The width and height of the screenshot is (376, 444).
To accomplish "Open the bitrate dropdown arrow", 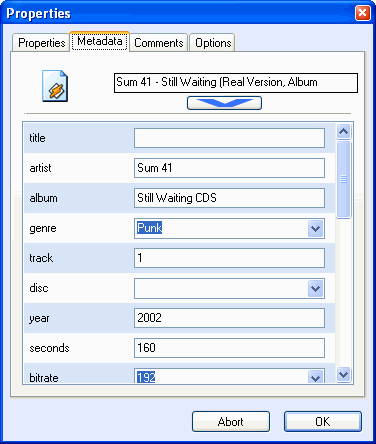I will pyautogui.click(x=315, y=377).
